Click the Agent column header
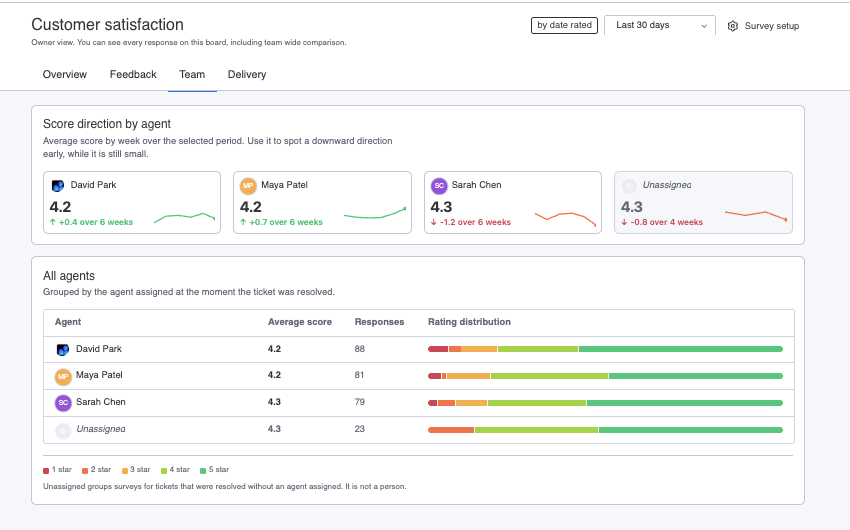 (68, 322)
